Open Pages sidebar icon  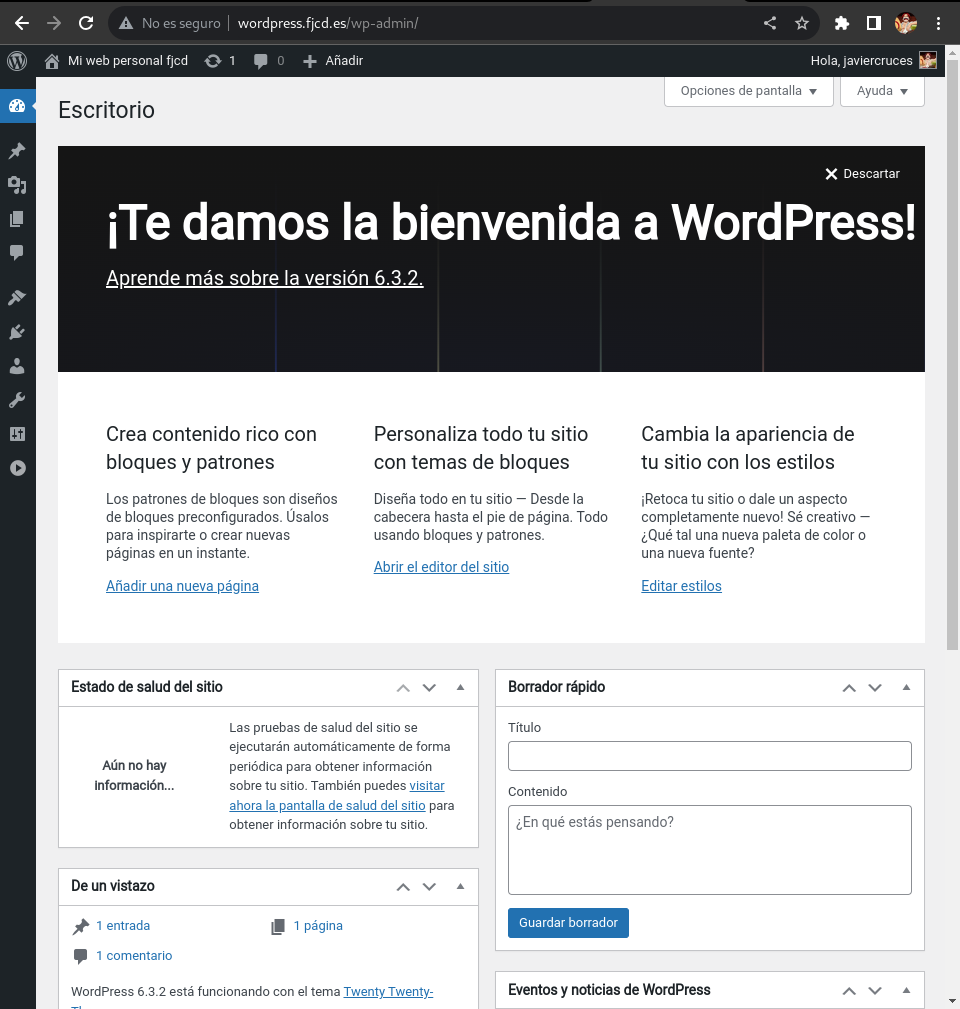tap(17, 219)
